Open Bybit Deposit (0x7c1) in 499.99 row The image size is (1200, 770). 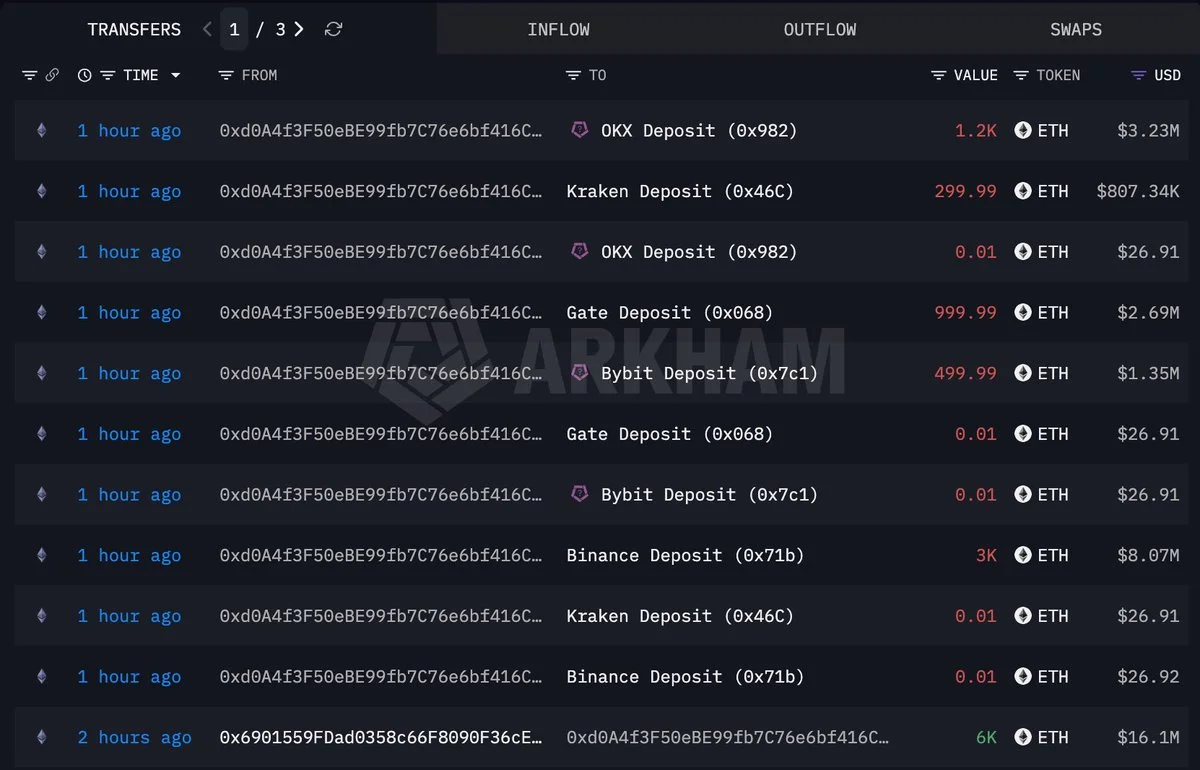[710, 373]
